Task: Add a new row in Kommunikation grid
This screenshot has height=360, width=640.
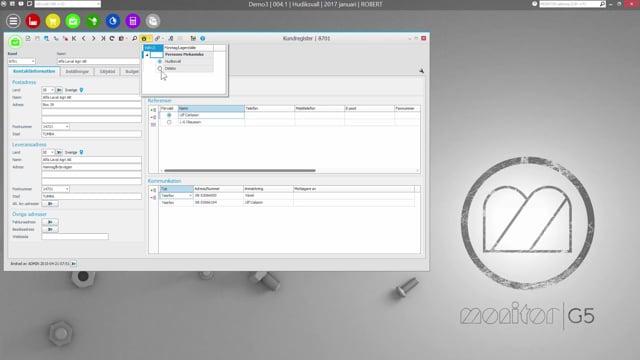Action: tap(153, 190)
